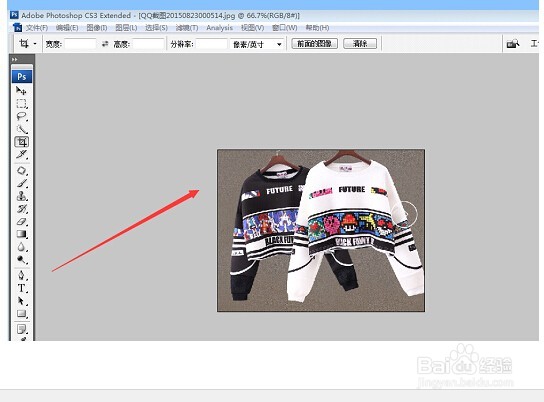The width and height of the screenshot is (544, 402).
Task: Select the Magic Wand tool
Action: tap(22, 129)
